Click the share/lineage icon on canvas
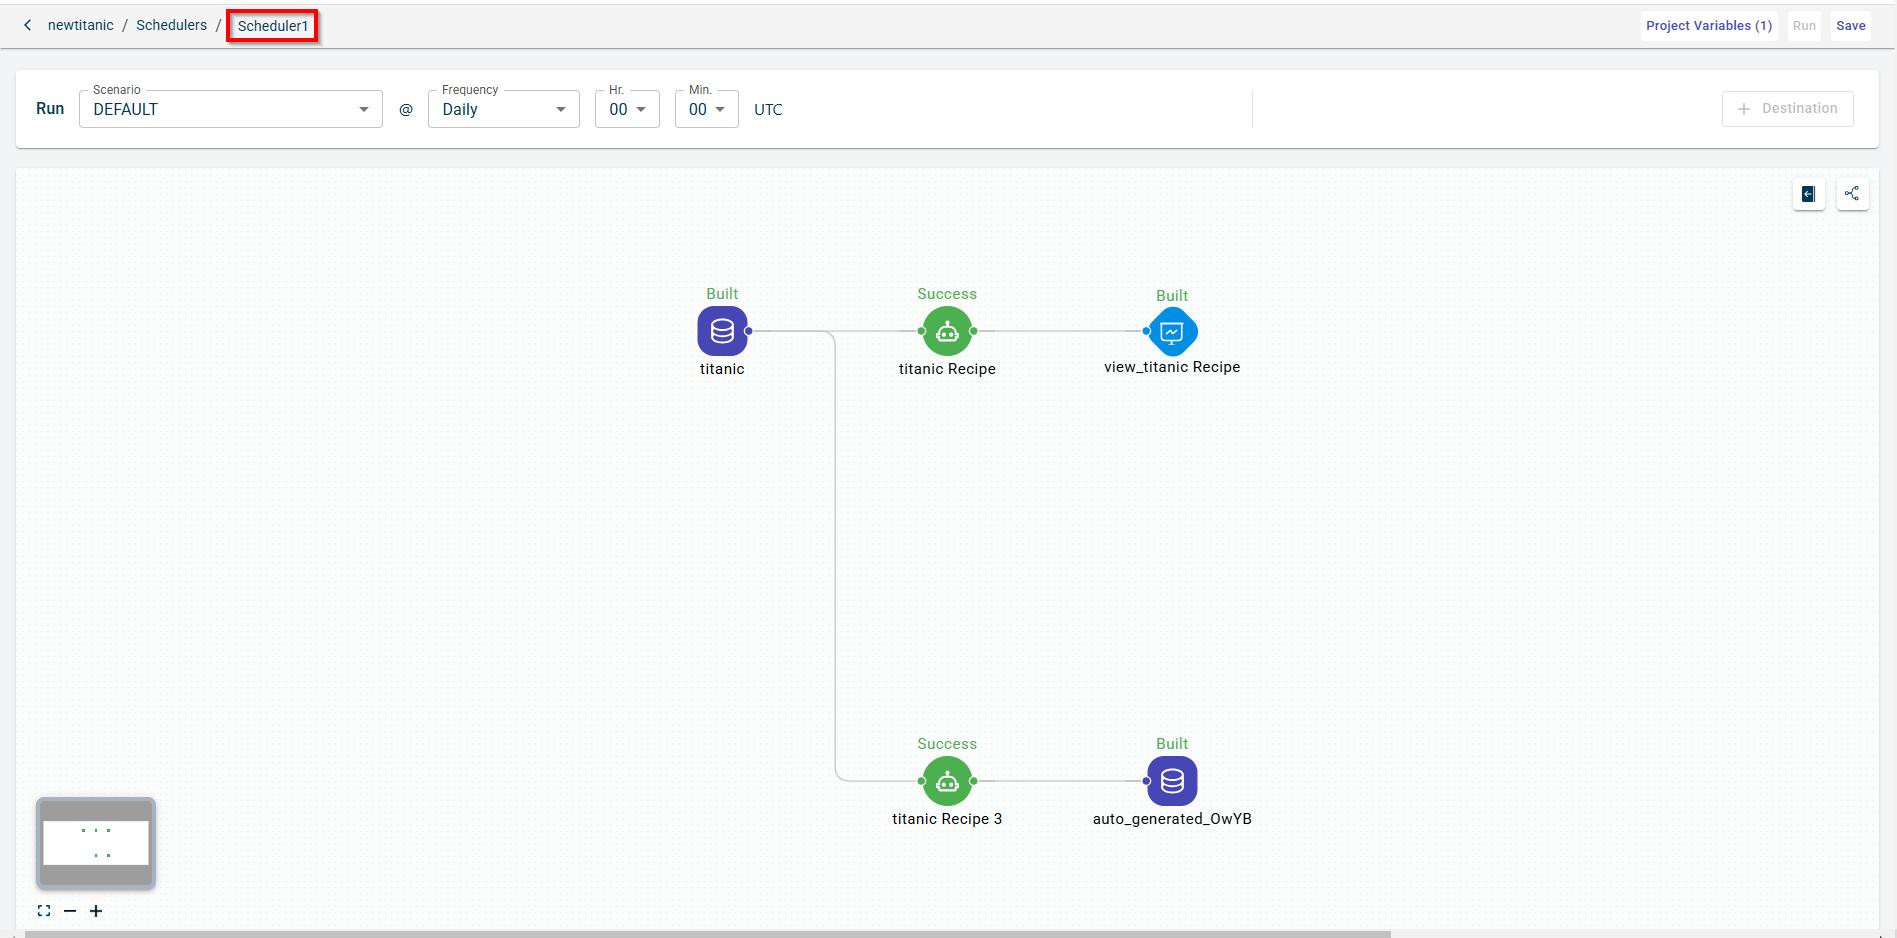The image size is (1897, 938). [x=1852, y=194]
